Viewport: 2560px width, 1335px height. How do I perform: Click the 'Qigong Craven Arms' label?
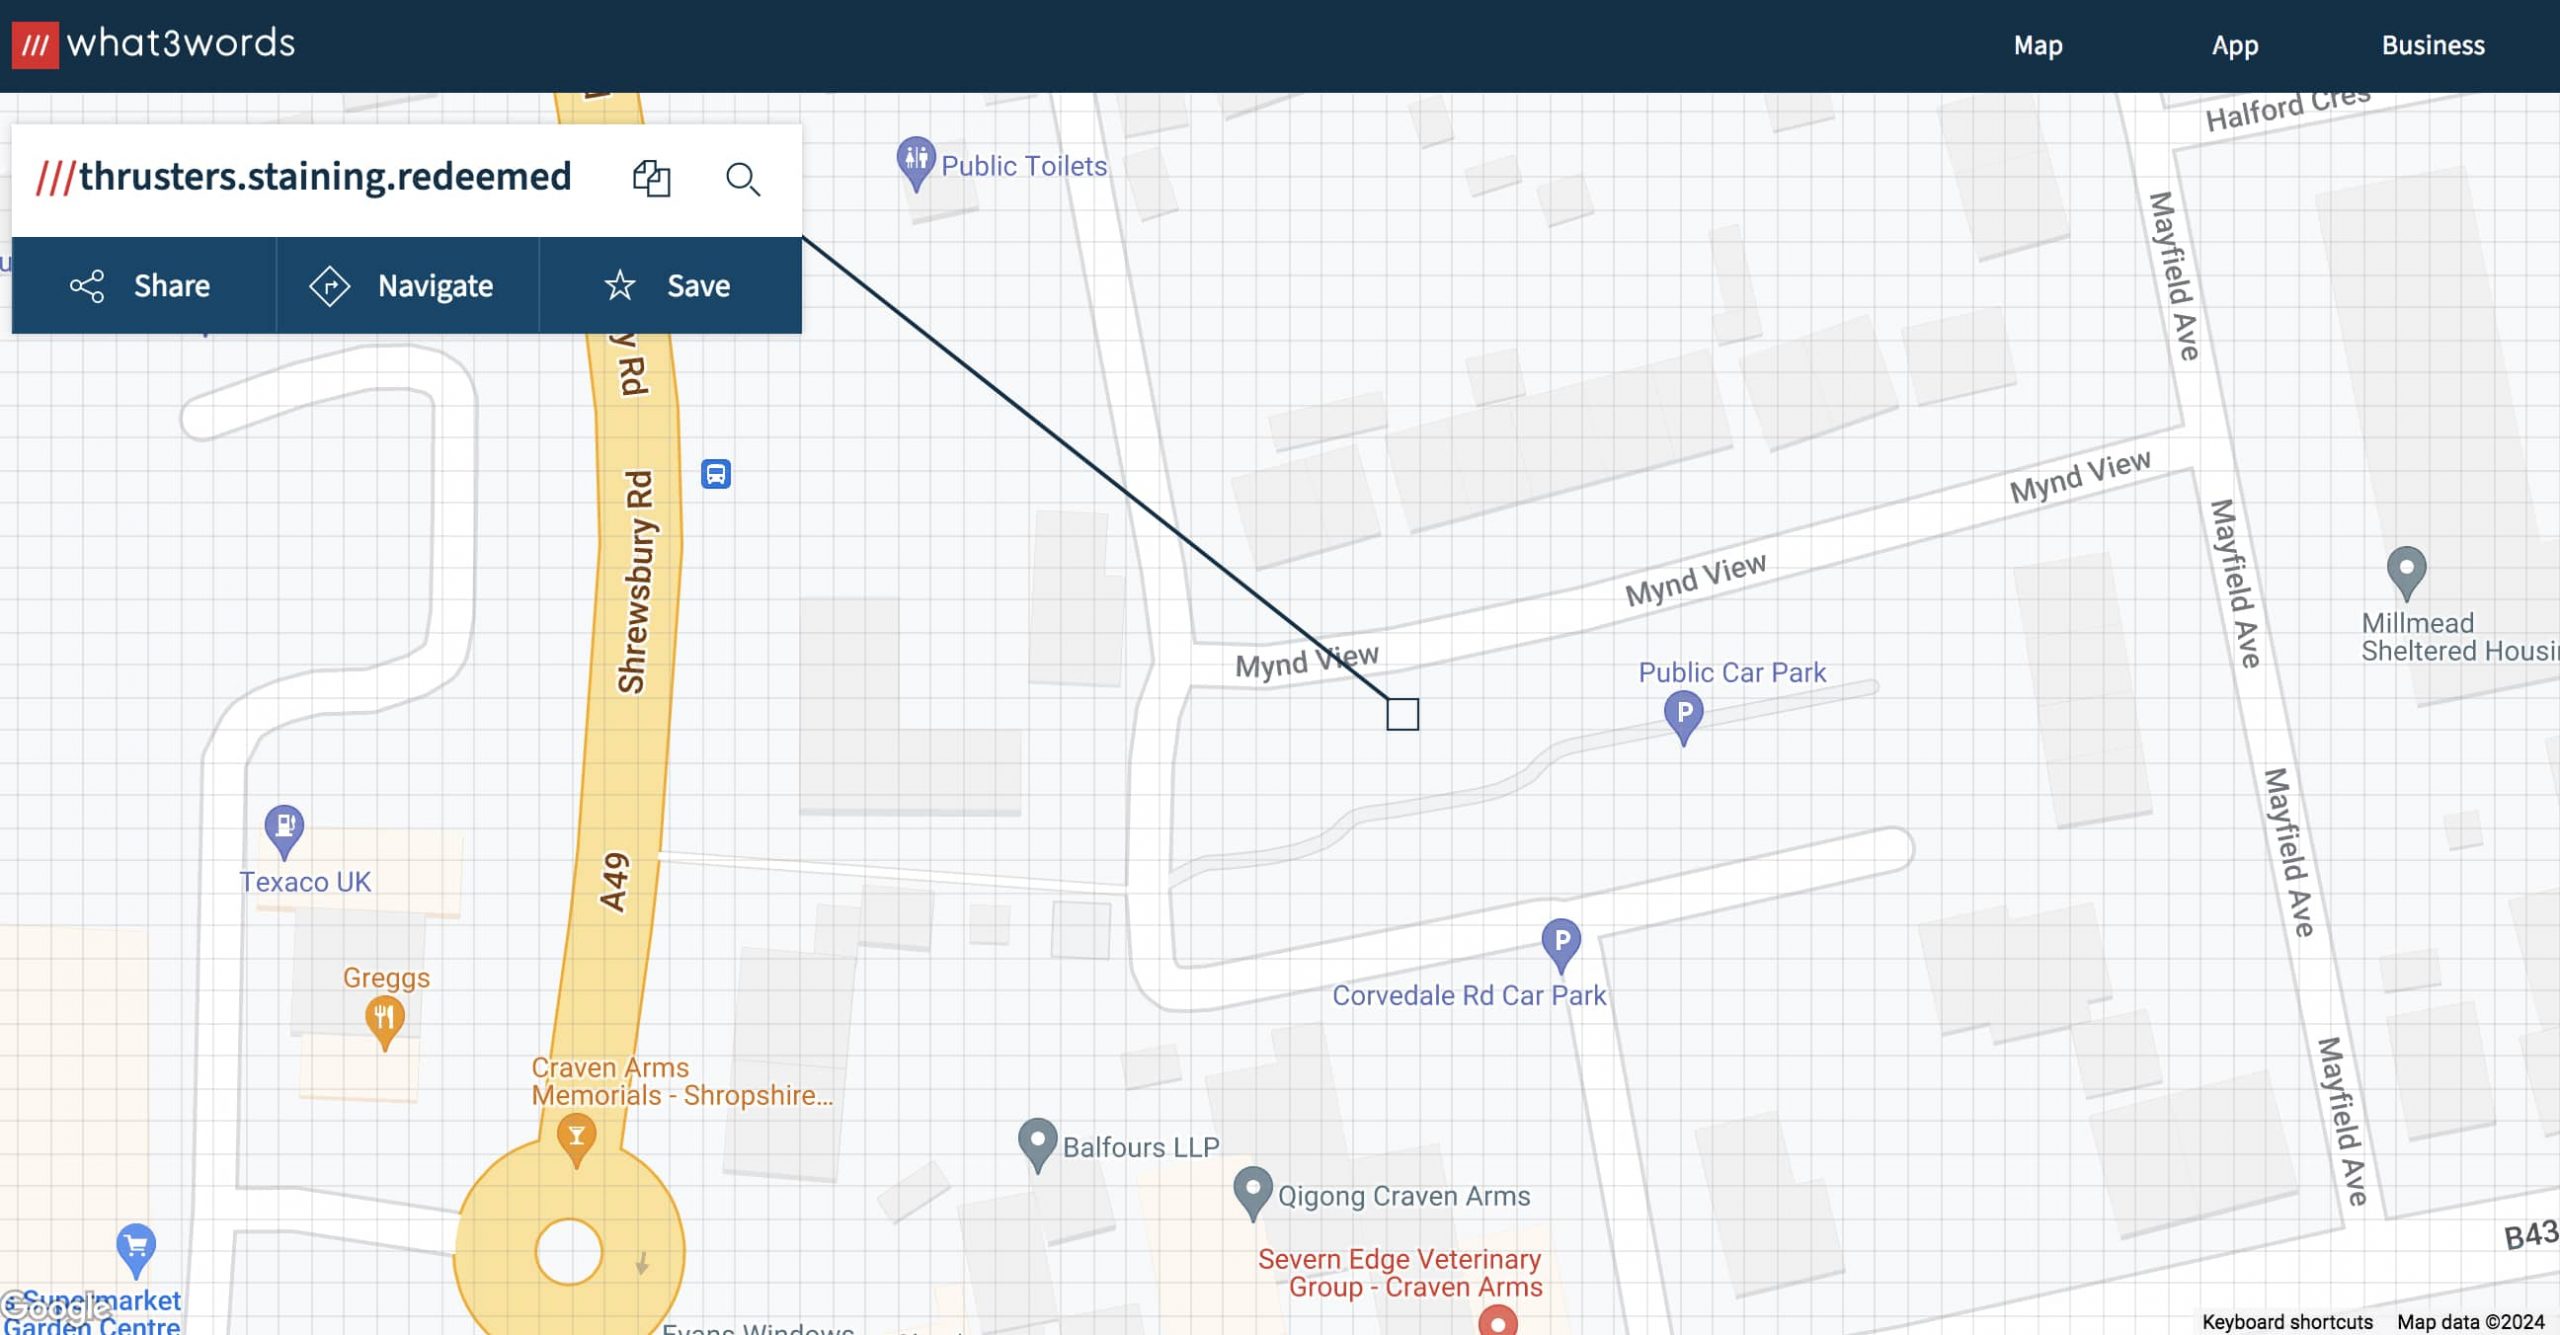[x=1404, y=1196]
